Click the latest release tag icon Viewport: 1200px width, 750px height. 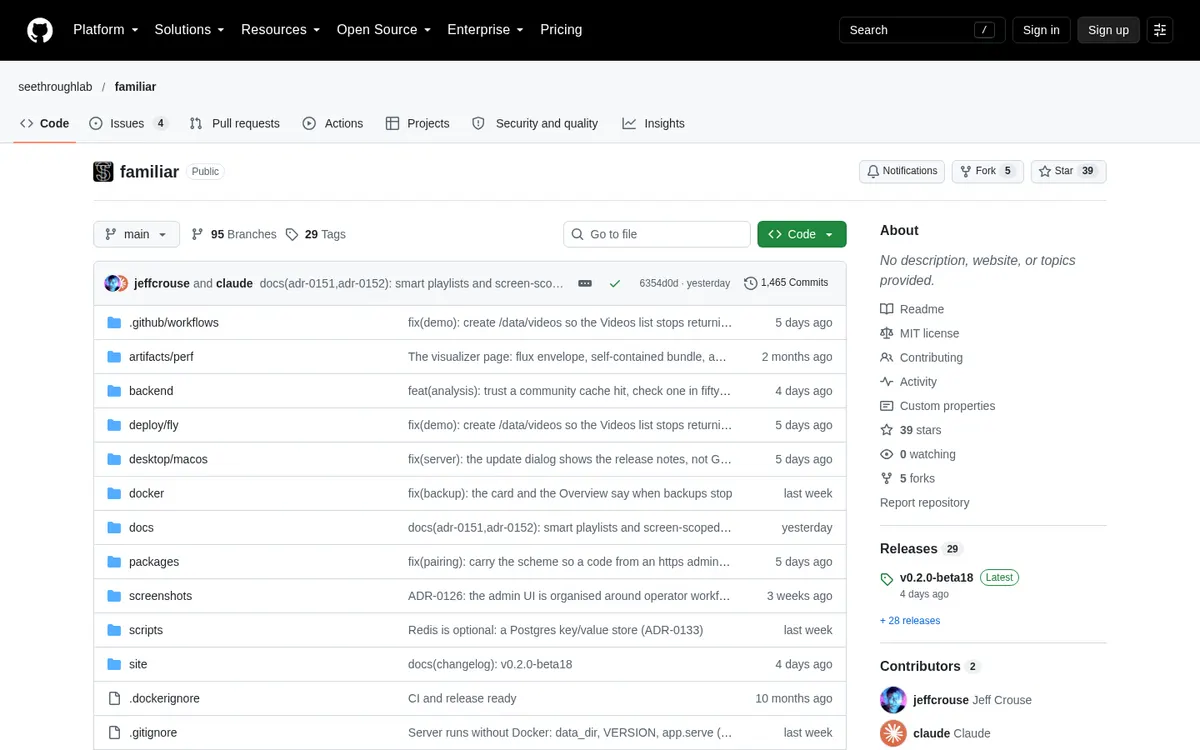(x=887, y=579)
